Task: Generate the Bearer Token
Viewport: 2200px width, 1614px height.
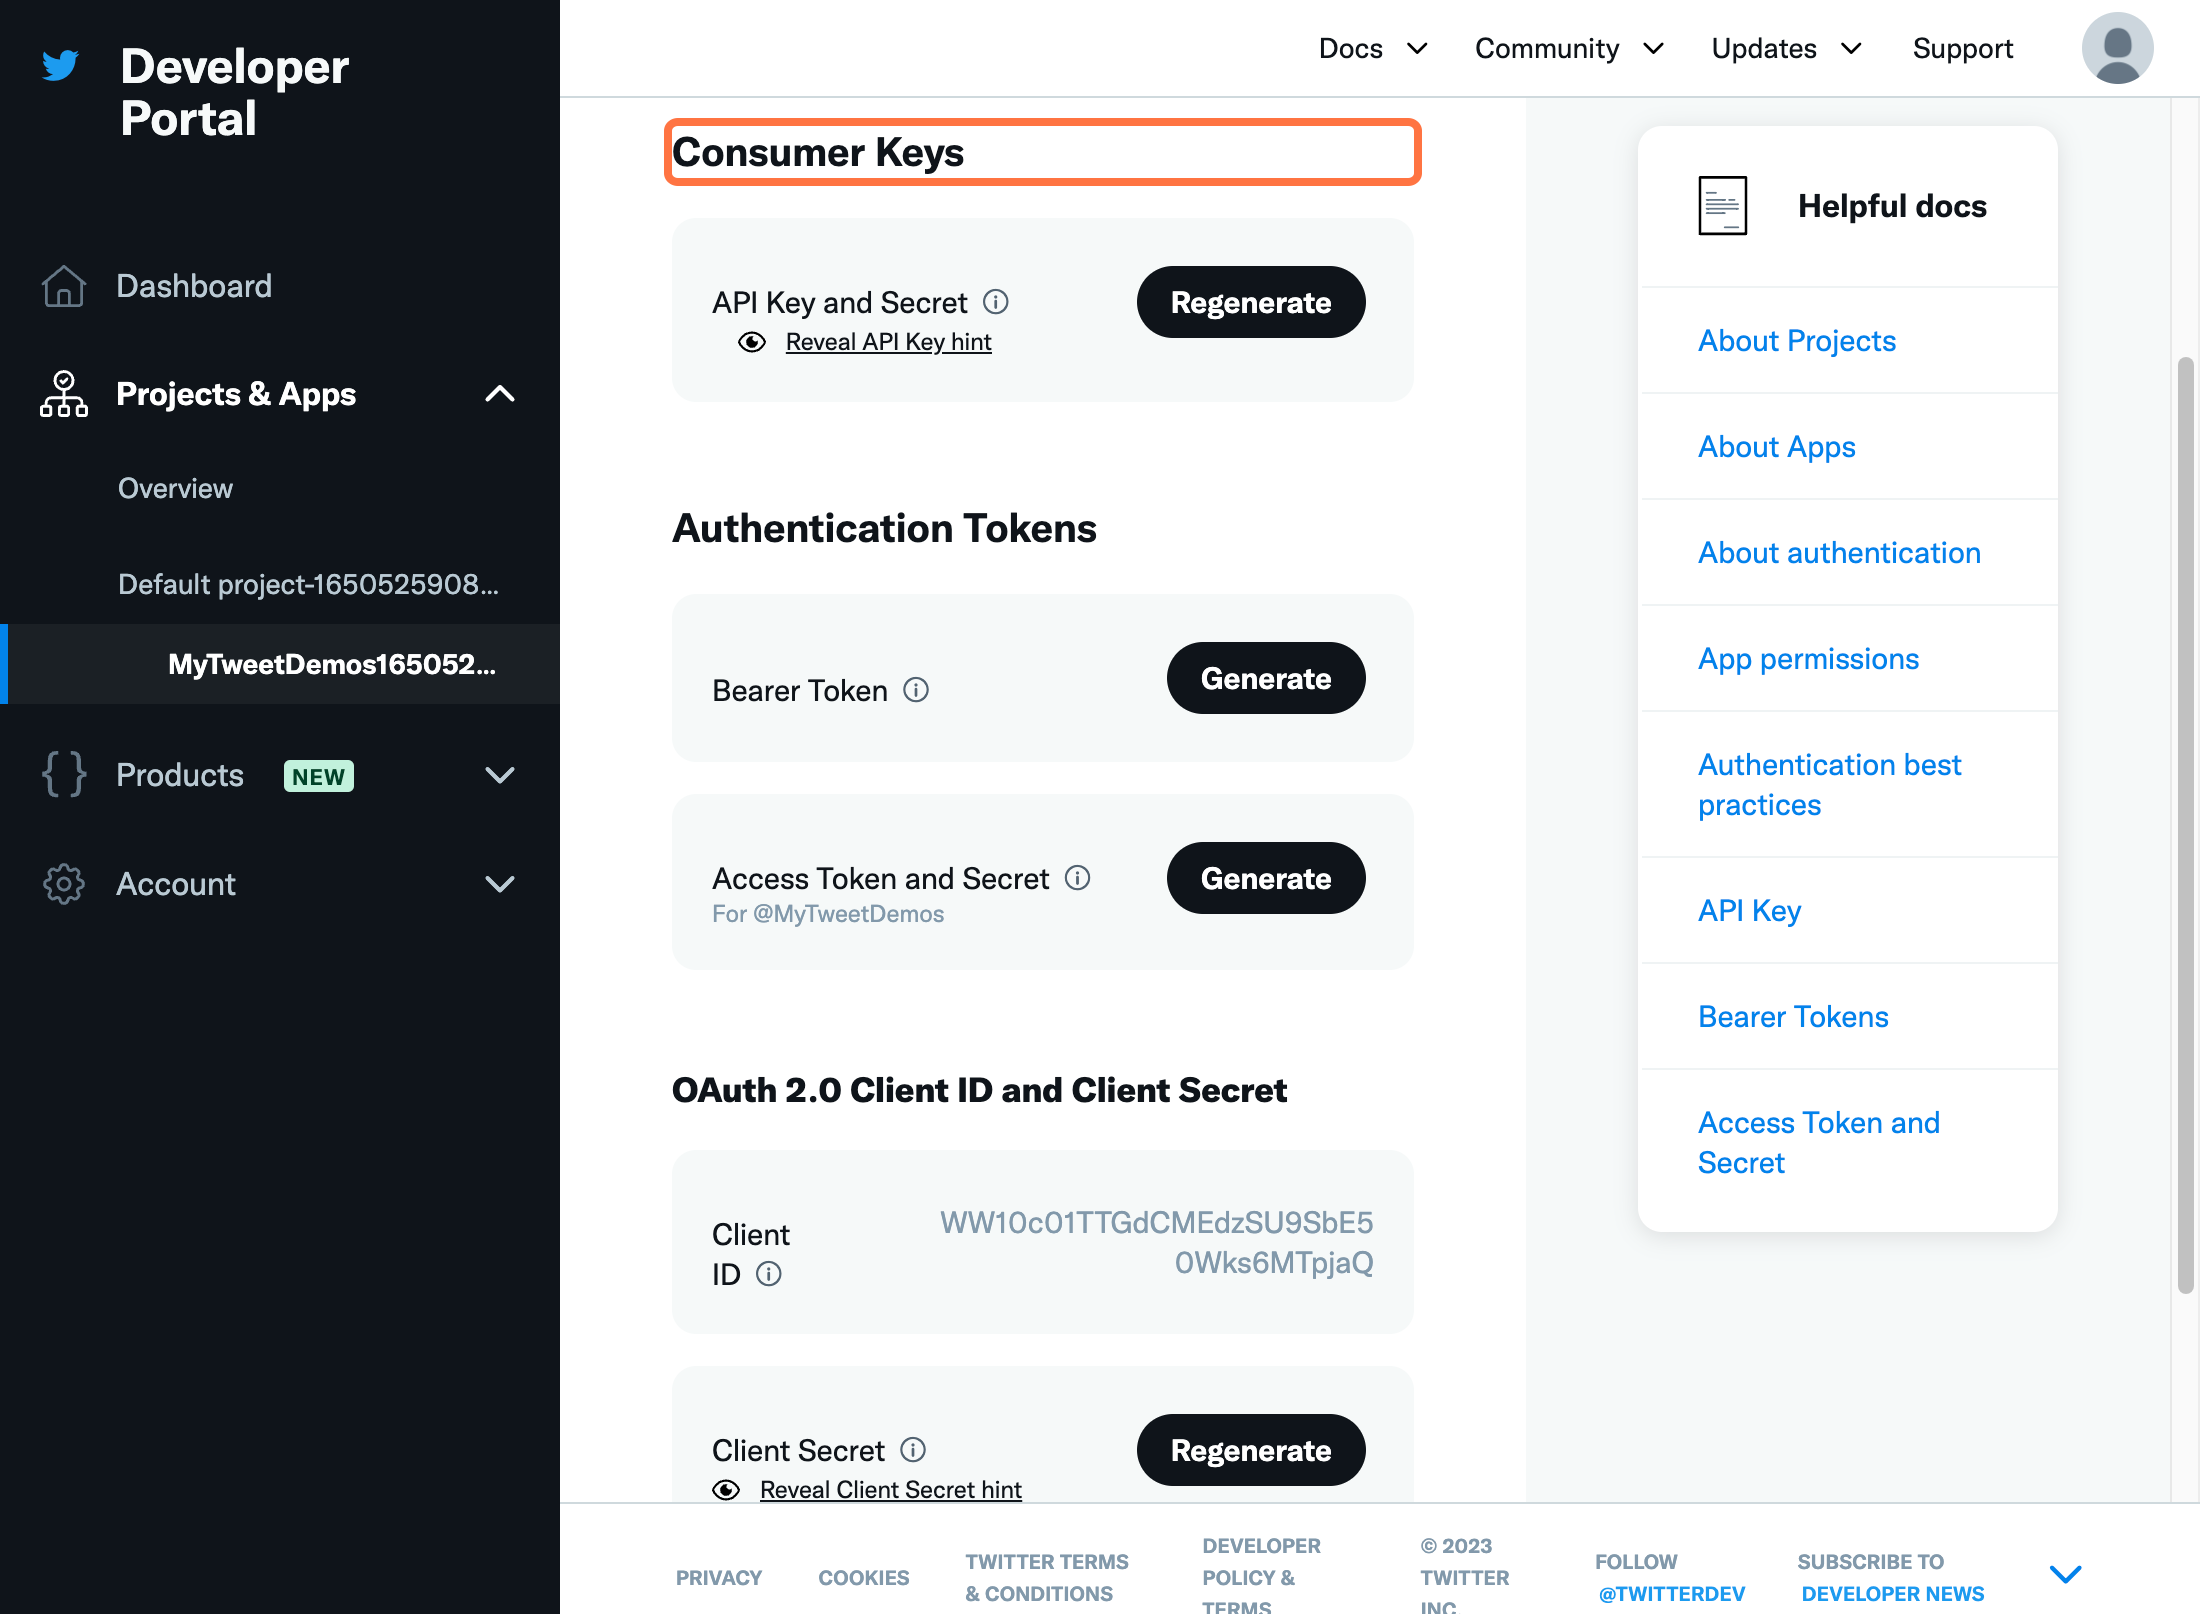Action: 1266,678
